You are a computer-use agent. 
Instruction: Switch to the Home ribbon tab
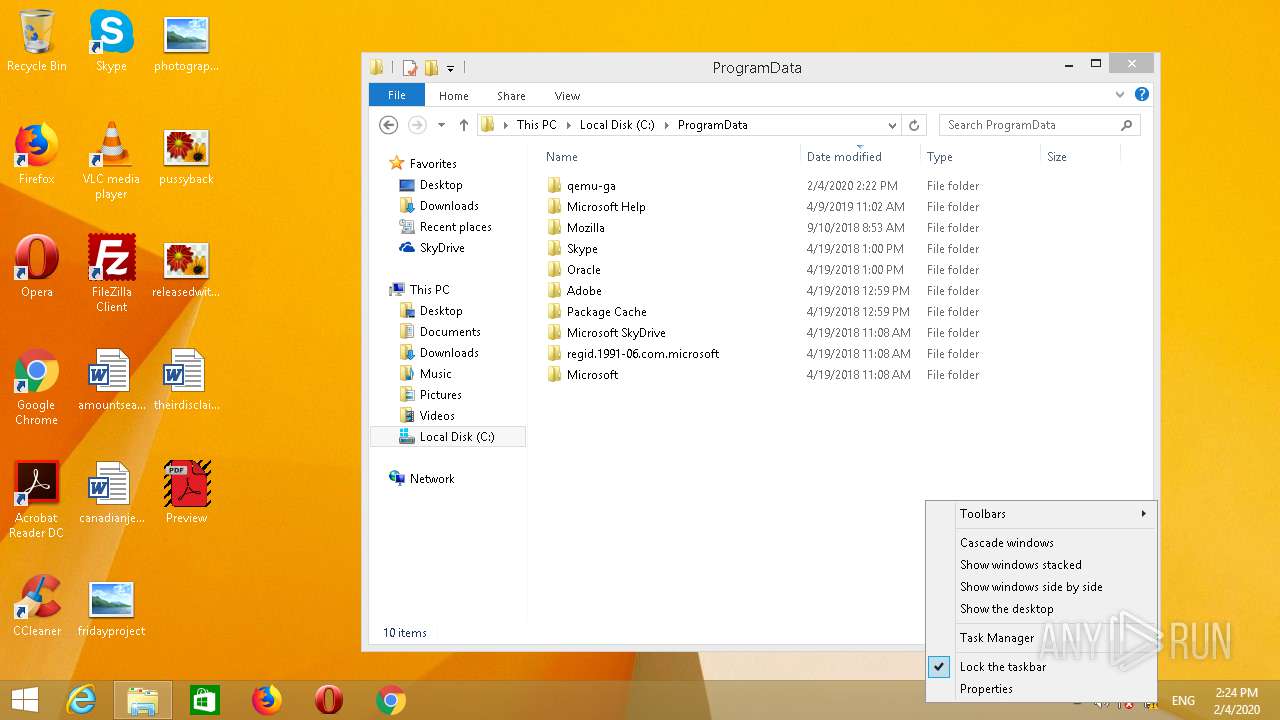point(453,96)
